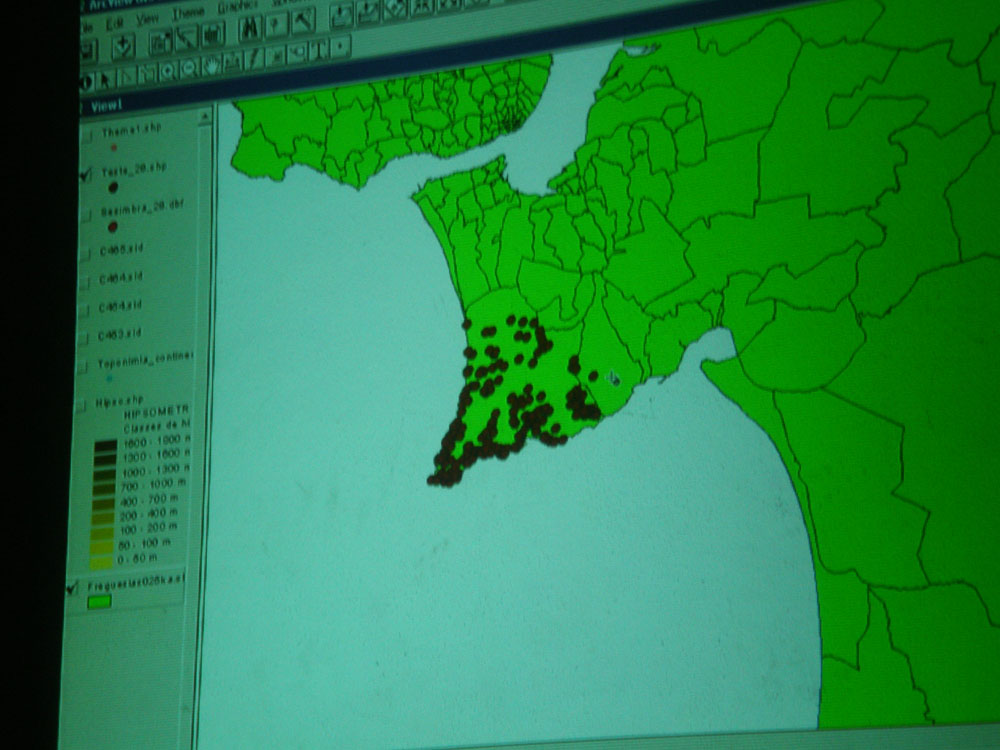Screen dimensions: 1000x750
Task: Click the Edit Legend toolbar icon
Action: click(x=186, y=39)
